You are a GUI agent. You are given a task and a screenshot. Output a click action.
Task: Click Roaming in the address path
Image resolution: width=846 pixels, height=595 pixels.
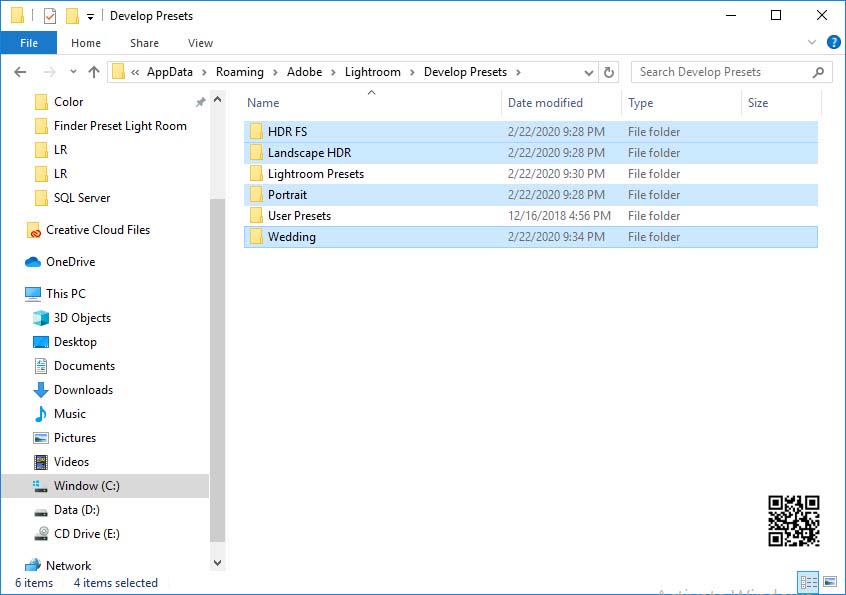click(x=240, y=72)
